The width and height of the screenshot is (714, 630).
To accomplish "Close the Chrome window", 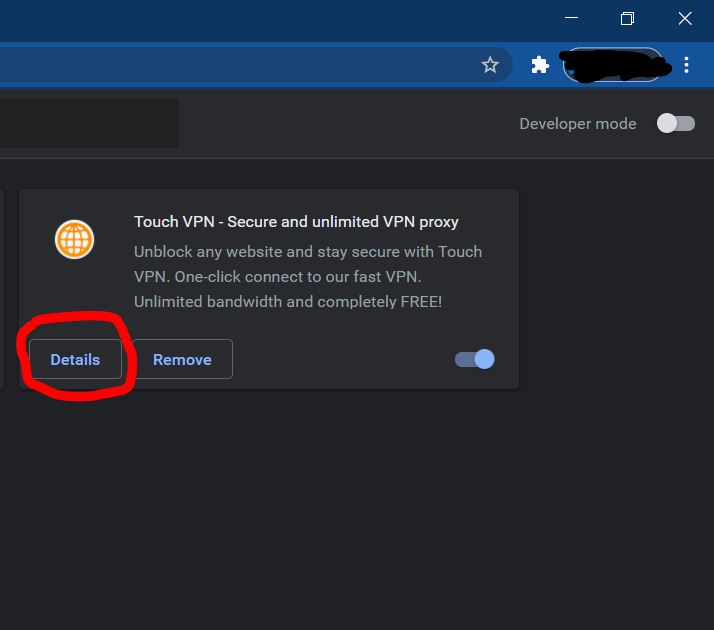I will [685, 18].
